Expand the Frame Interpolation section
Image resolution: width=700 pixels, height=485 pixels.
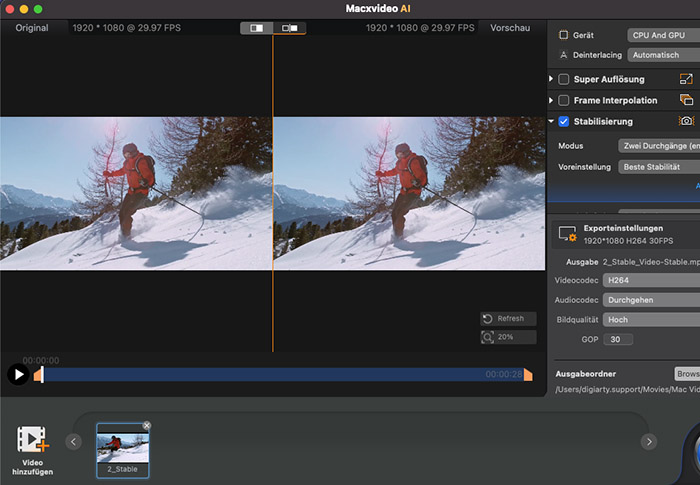(551, 100)
